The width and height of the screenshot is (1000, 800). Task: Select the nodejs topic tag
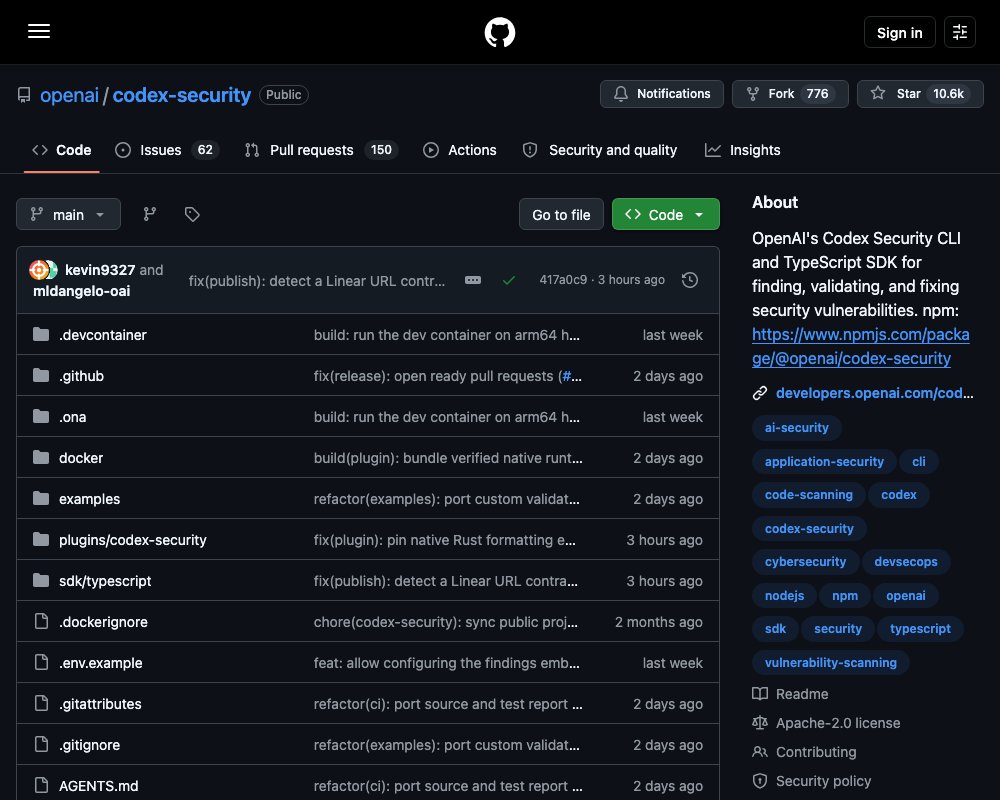click(784, 595)
